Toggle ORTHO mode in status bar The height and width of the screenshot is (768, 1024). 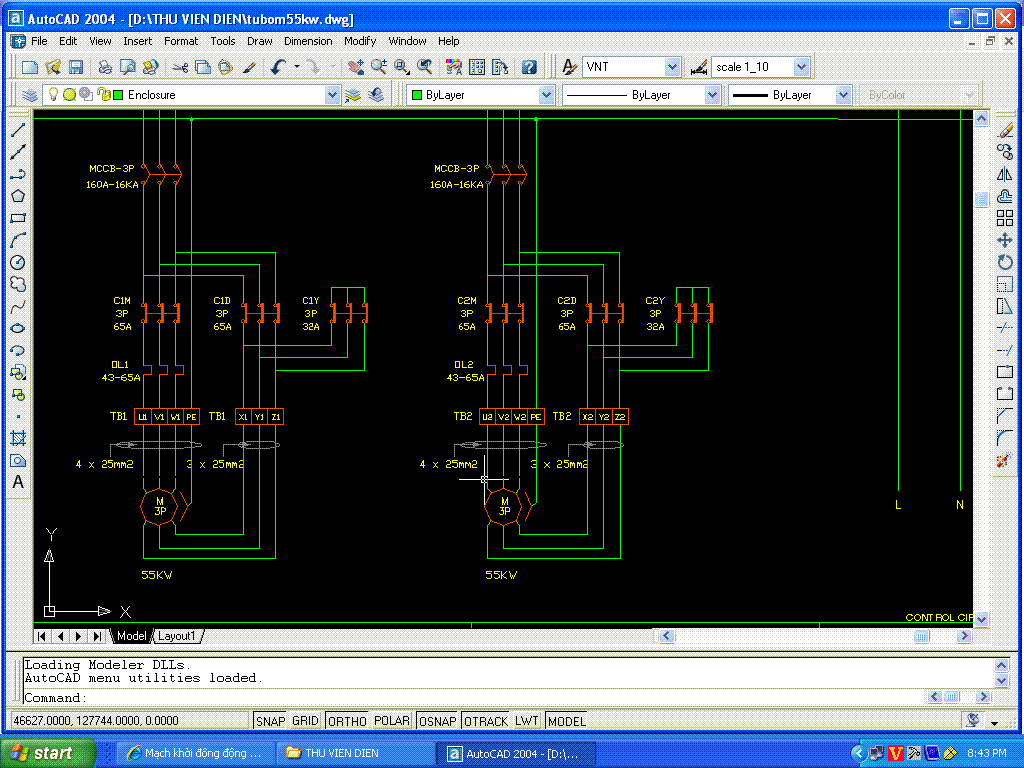(x=347, y=721)
